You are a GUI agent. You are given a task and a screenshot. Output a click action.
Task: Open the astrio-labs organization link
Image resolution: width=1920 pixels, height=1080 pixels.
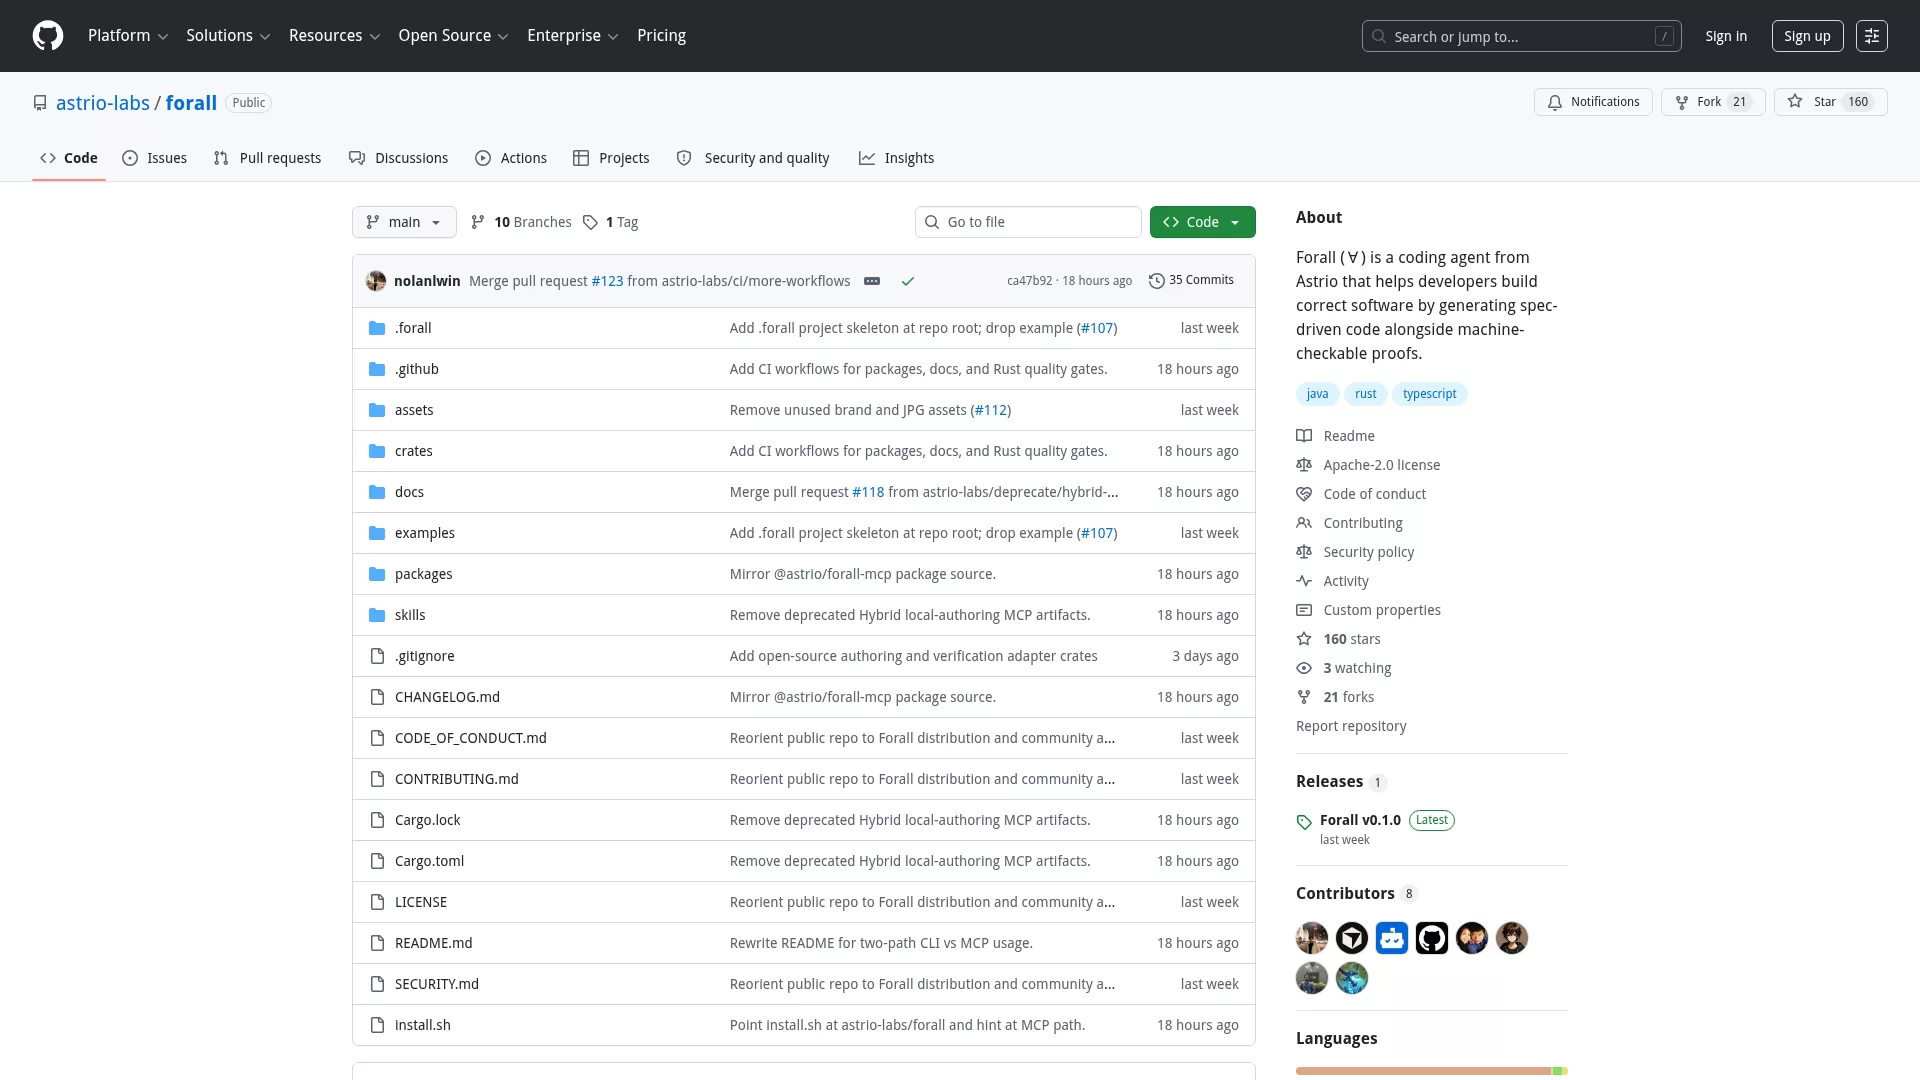click(103, 103)
